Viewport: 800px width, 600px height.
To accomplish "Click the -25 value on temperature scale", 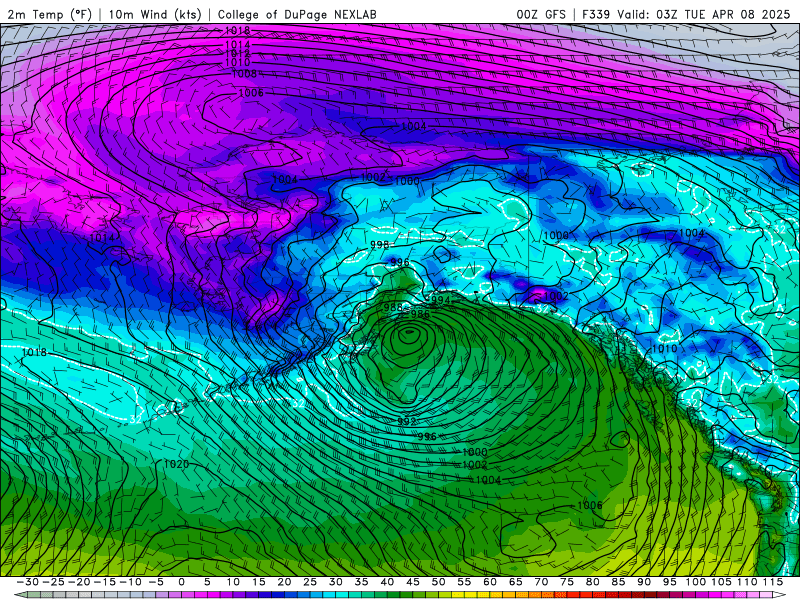I will (x=53, y=582).
